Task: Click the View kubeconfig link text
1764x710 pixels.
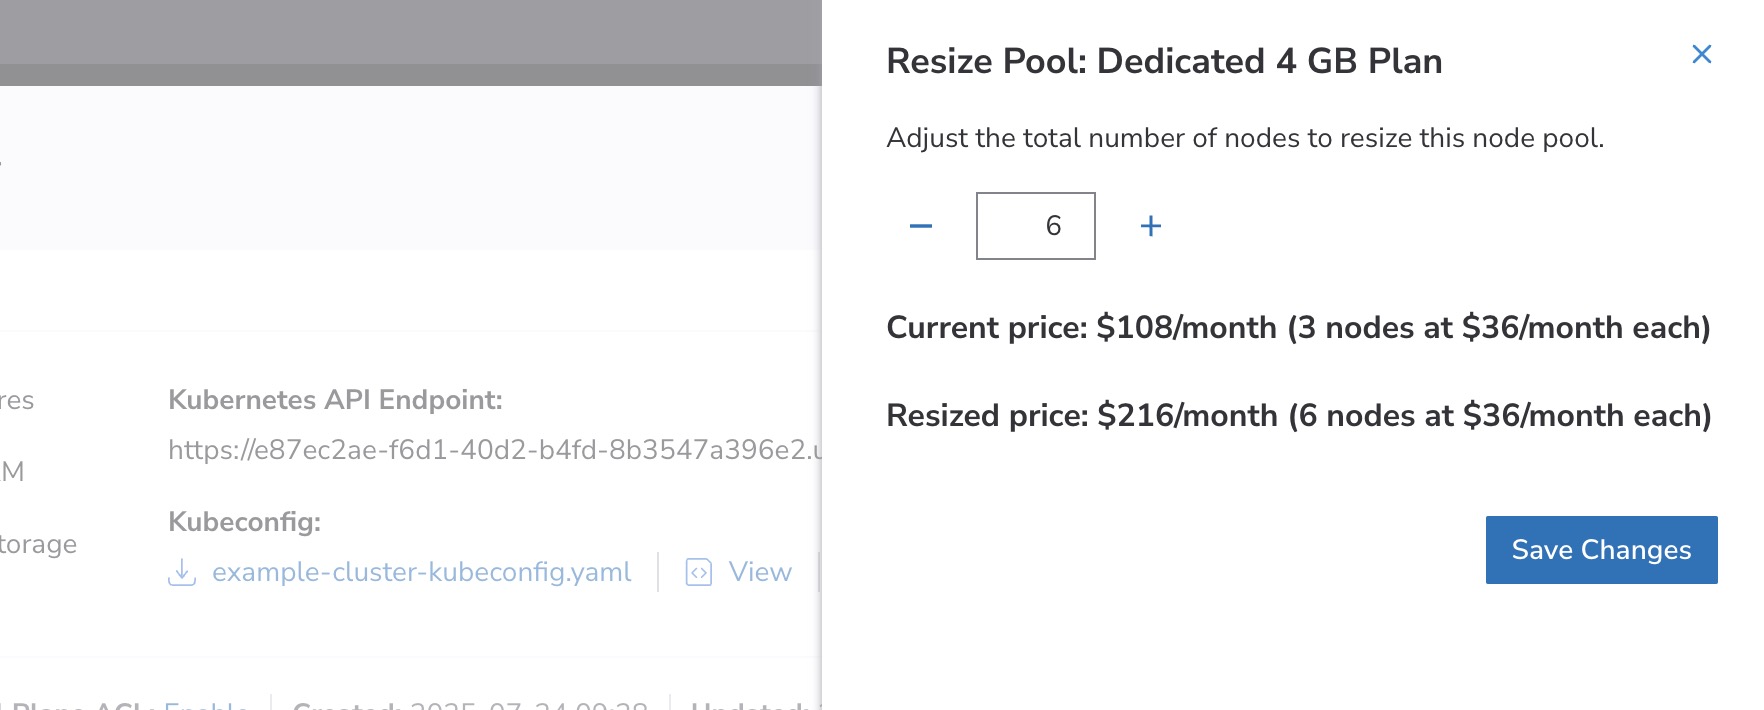Action: tap(760, 572)
